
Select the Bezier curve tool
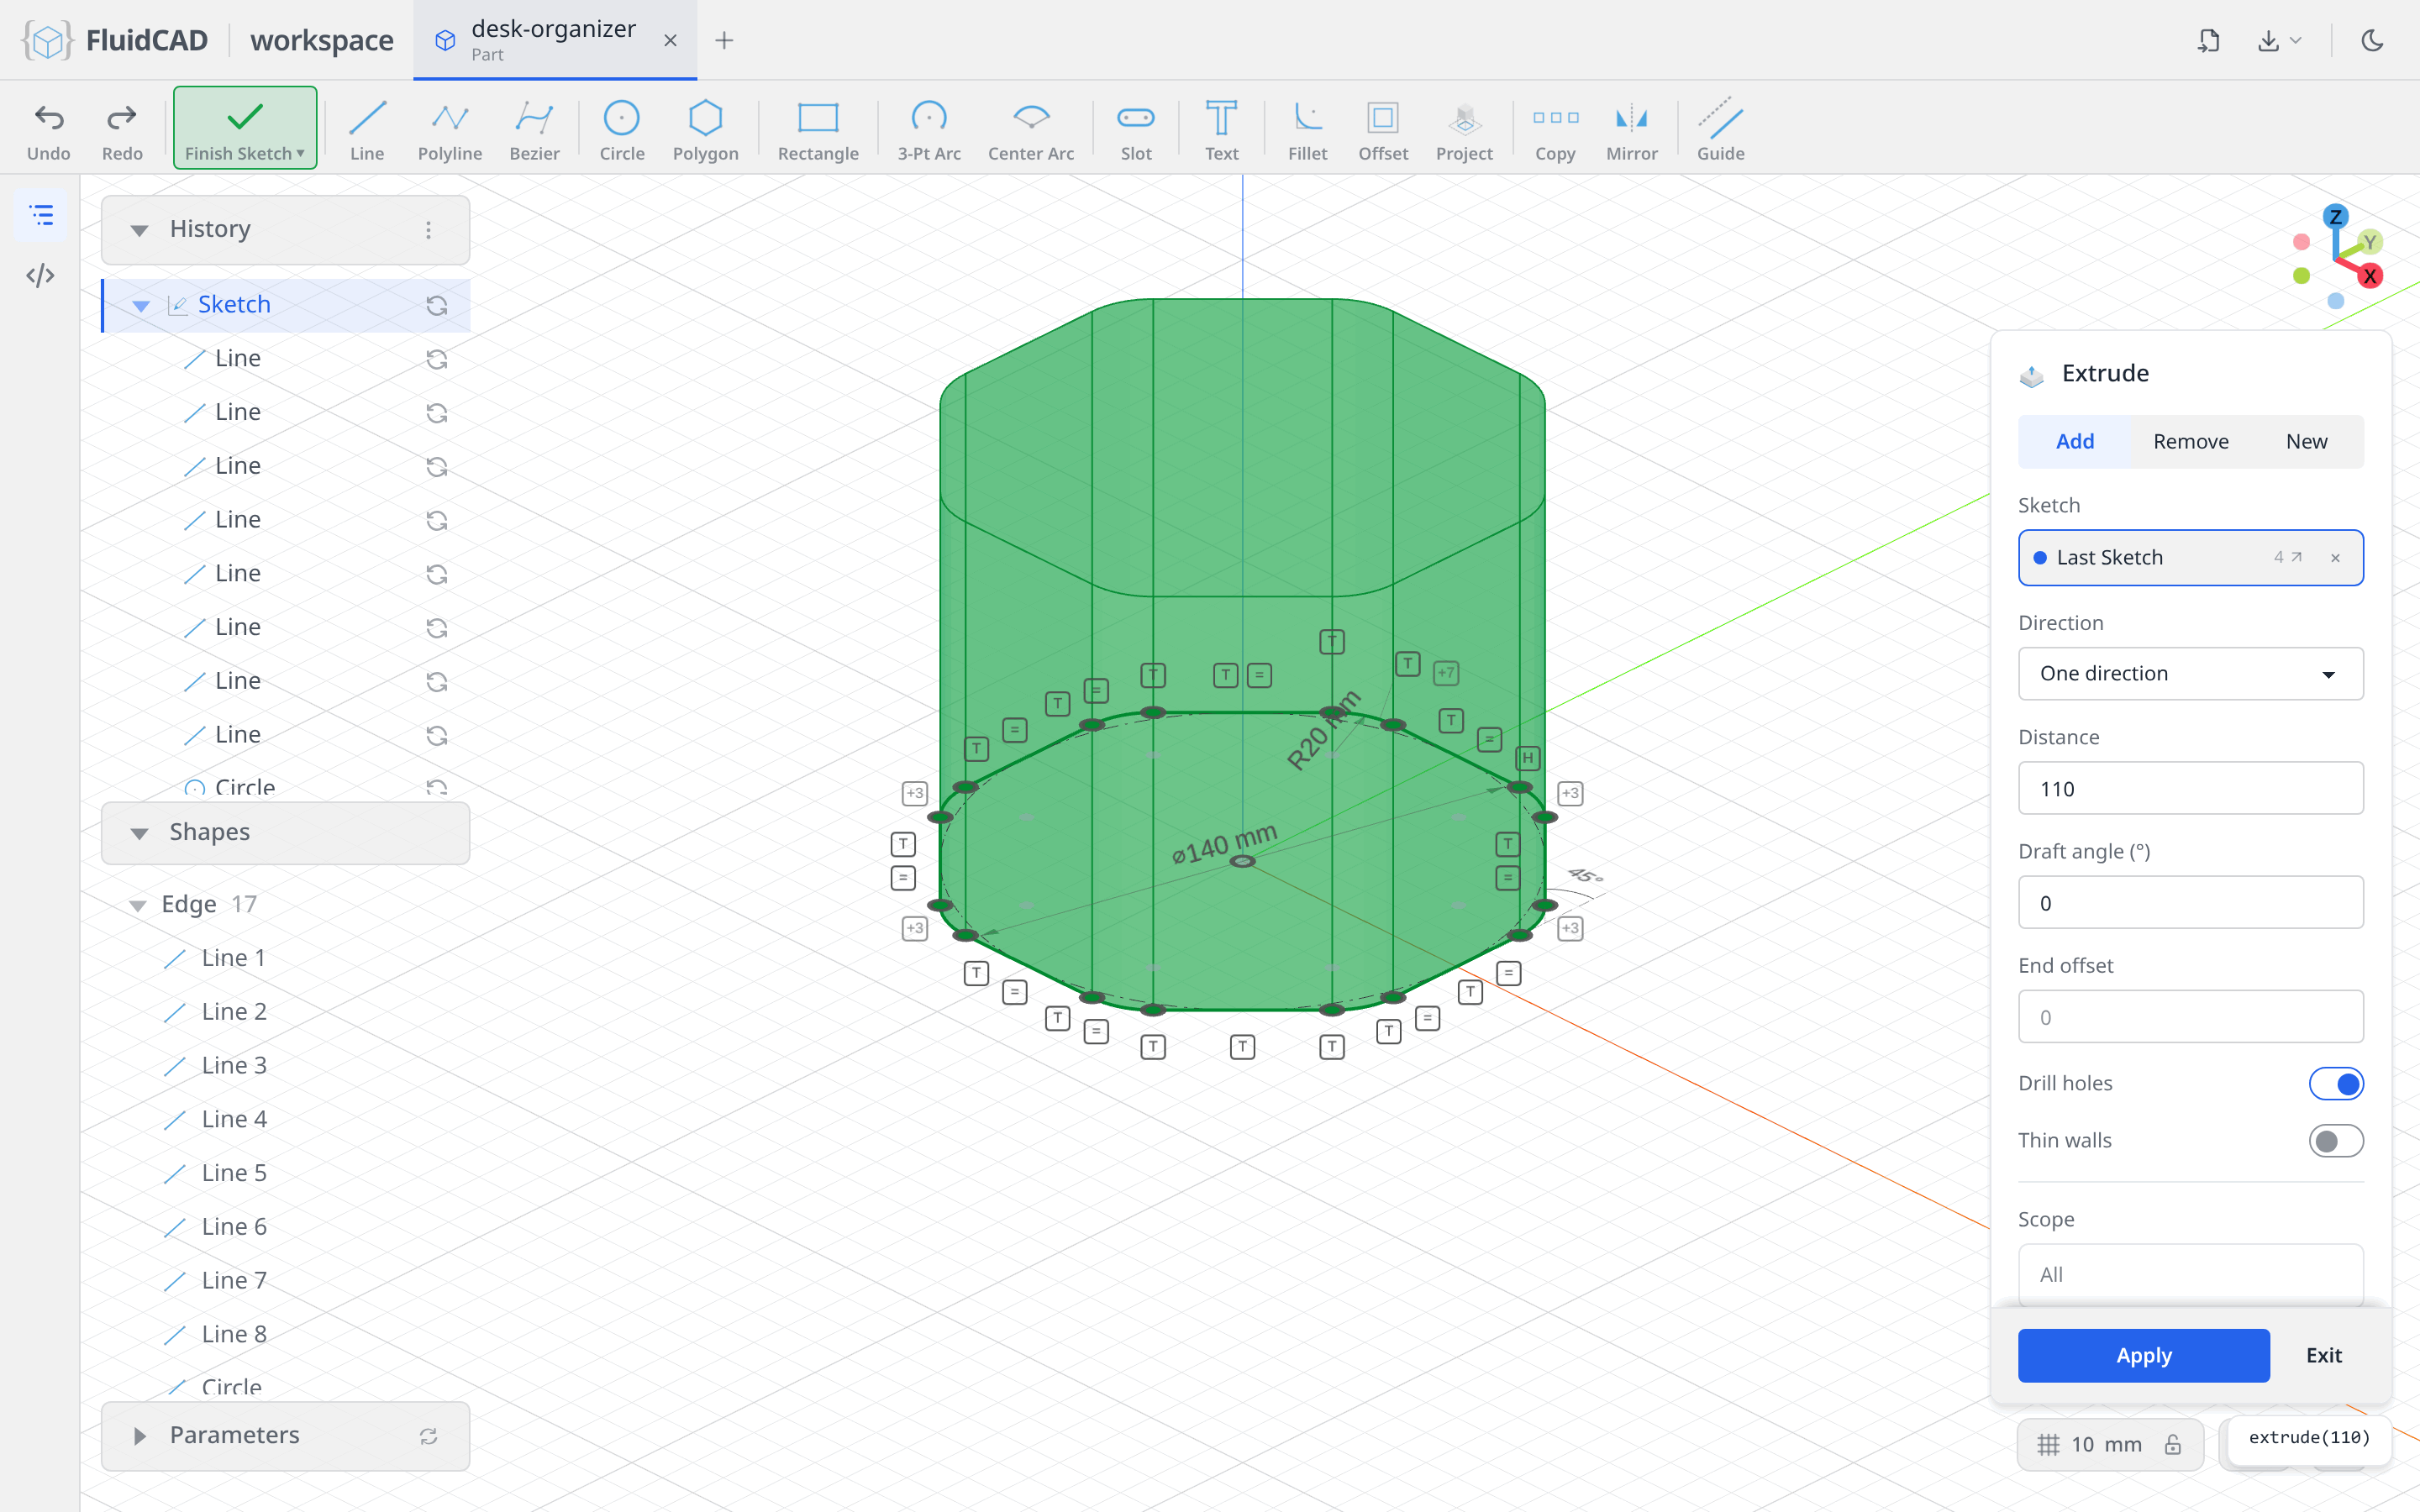534,130
